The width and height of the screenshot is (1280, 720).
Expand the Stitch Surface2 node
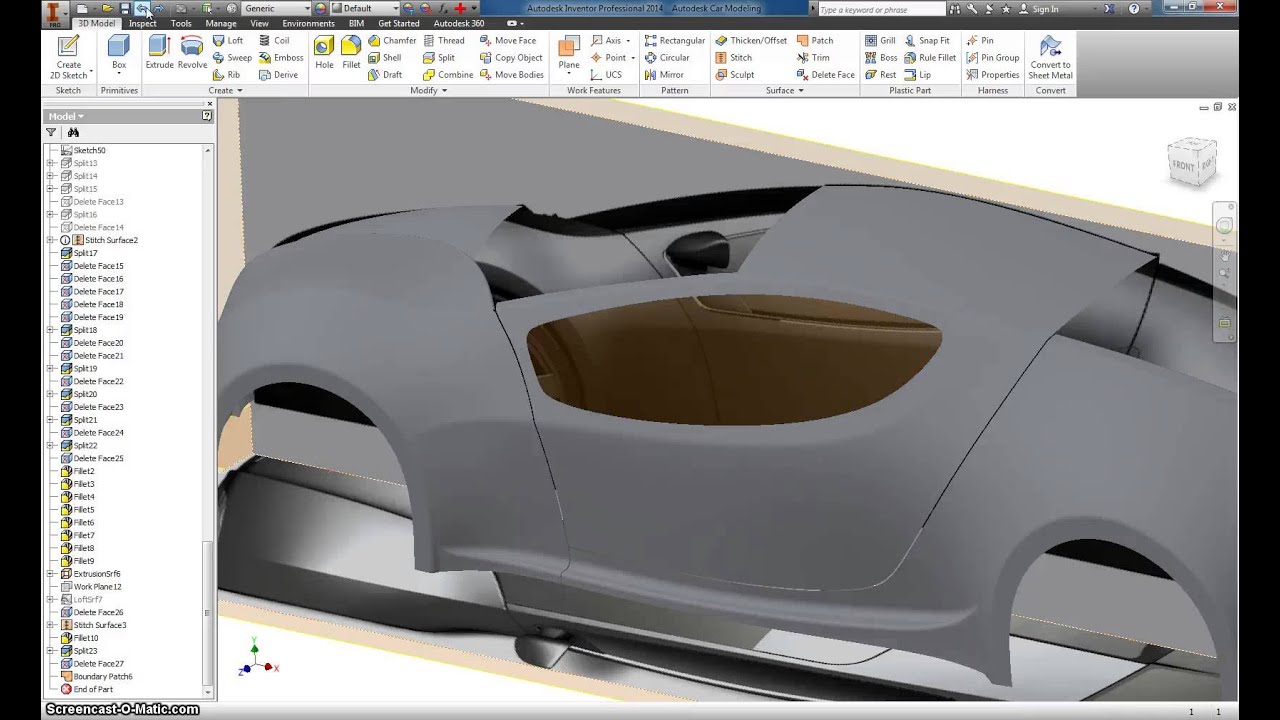coord(50,240)
